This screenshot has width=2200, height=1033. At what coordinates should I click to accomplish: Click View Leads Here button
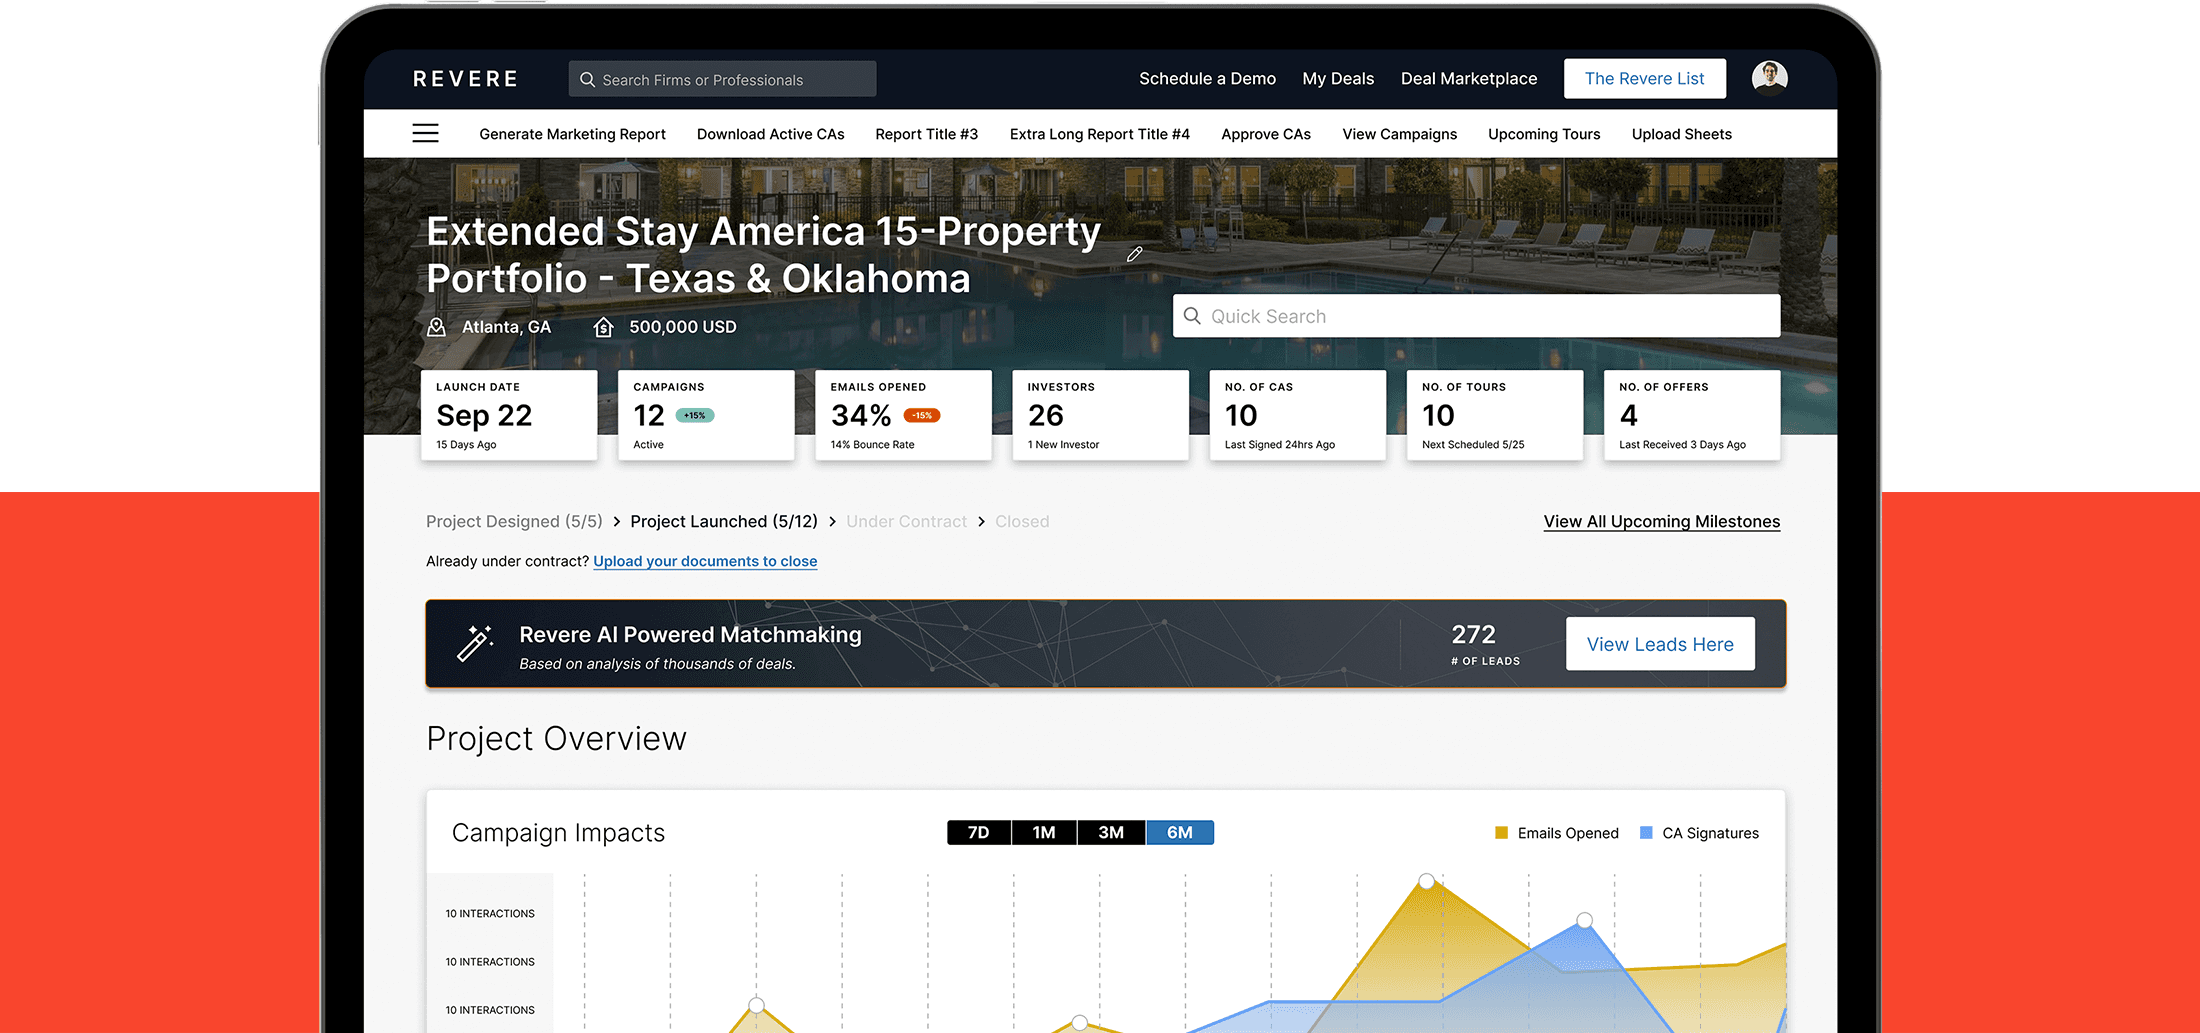coord(1660,644)
